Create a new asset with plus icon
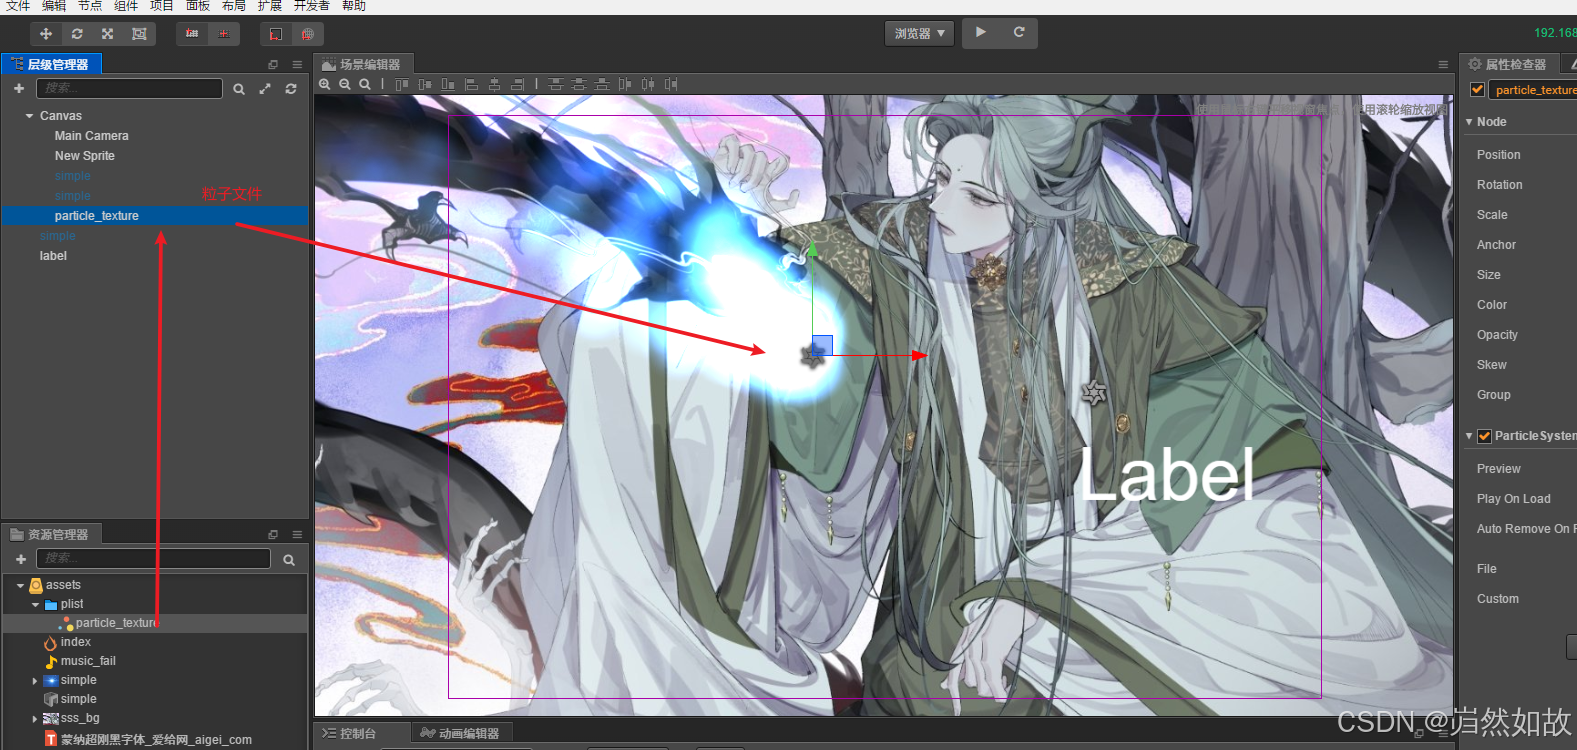The image size is (1577, 750). pos(21,559)
